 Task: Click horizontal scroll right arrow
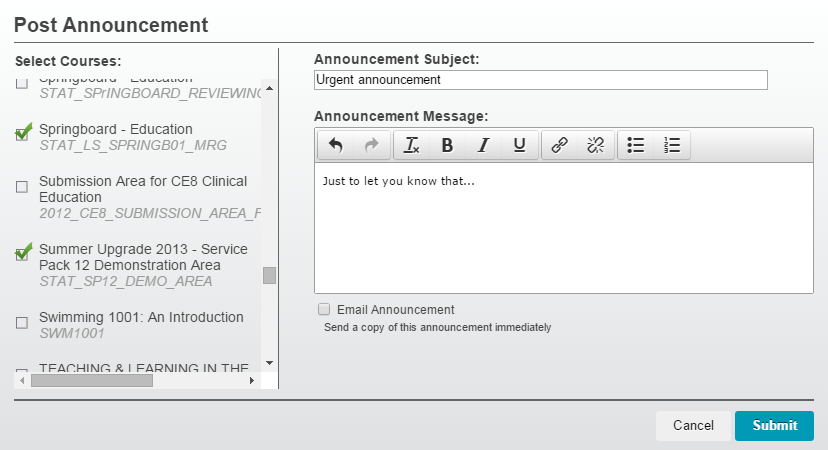coord(252,380)
